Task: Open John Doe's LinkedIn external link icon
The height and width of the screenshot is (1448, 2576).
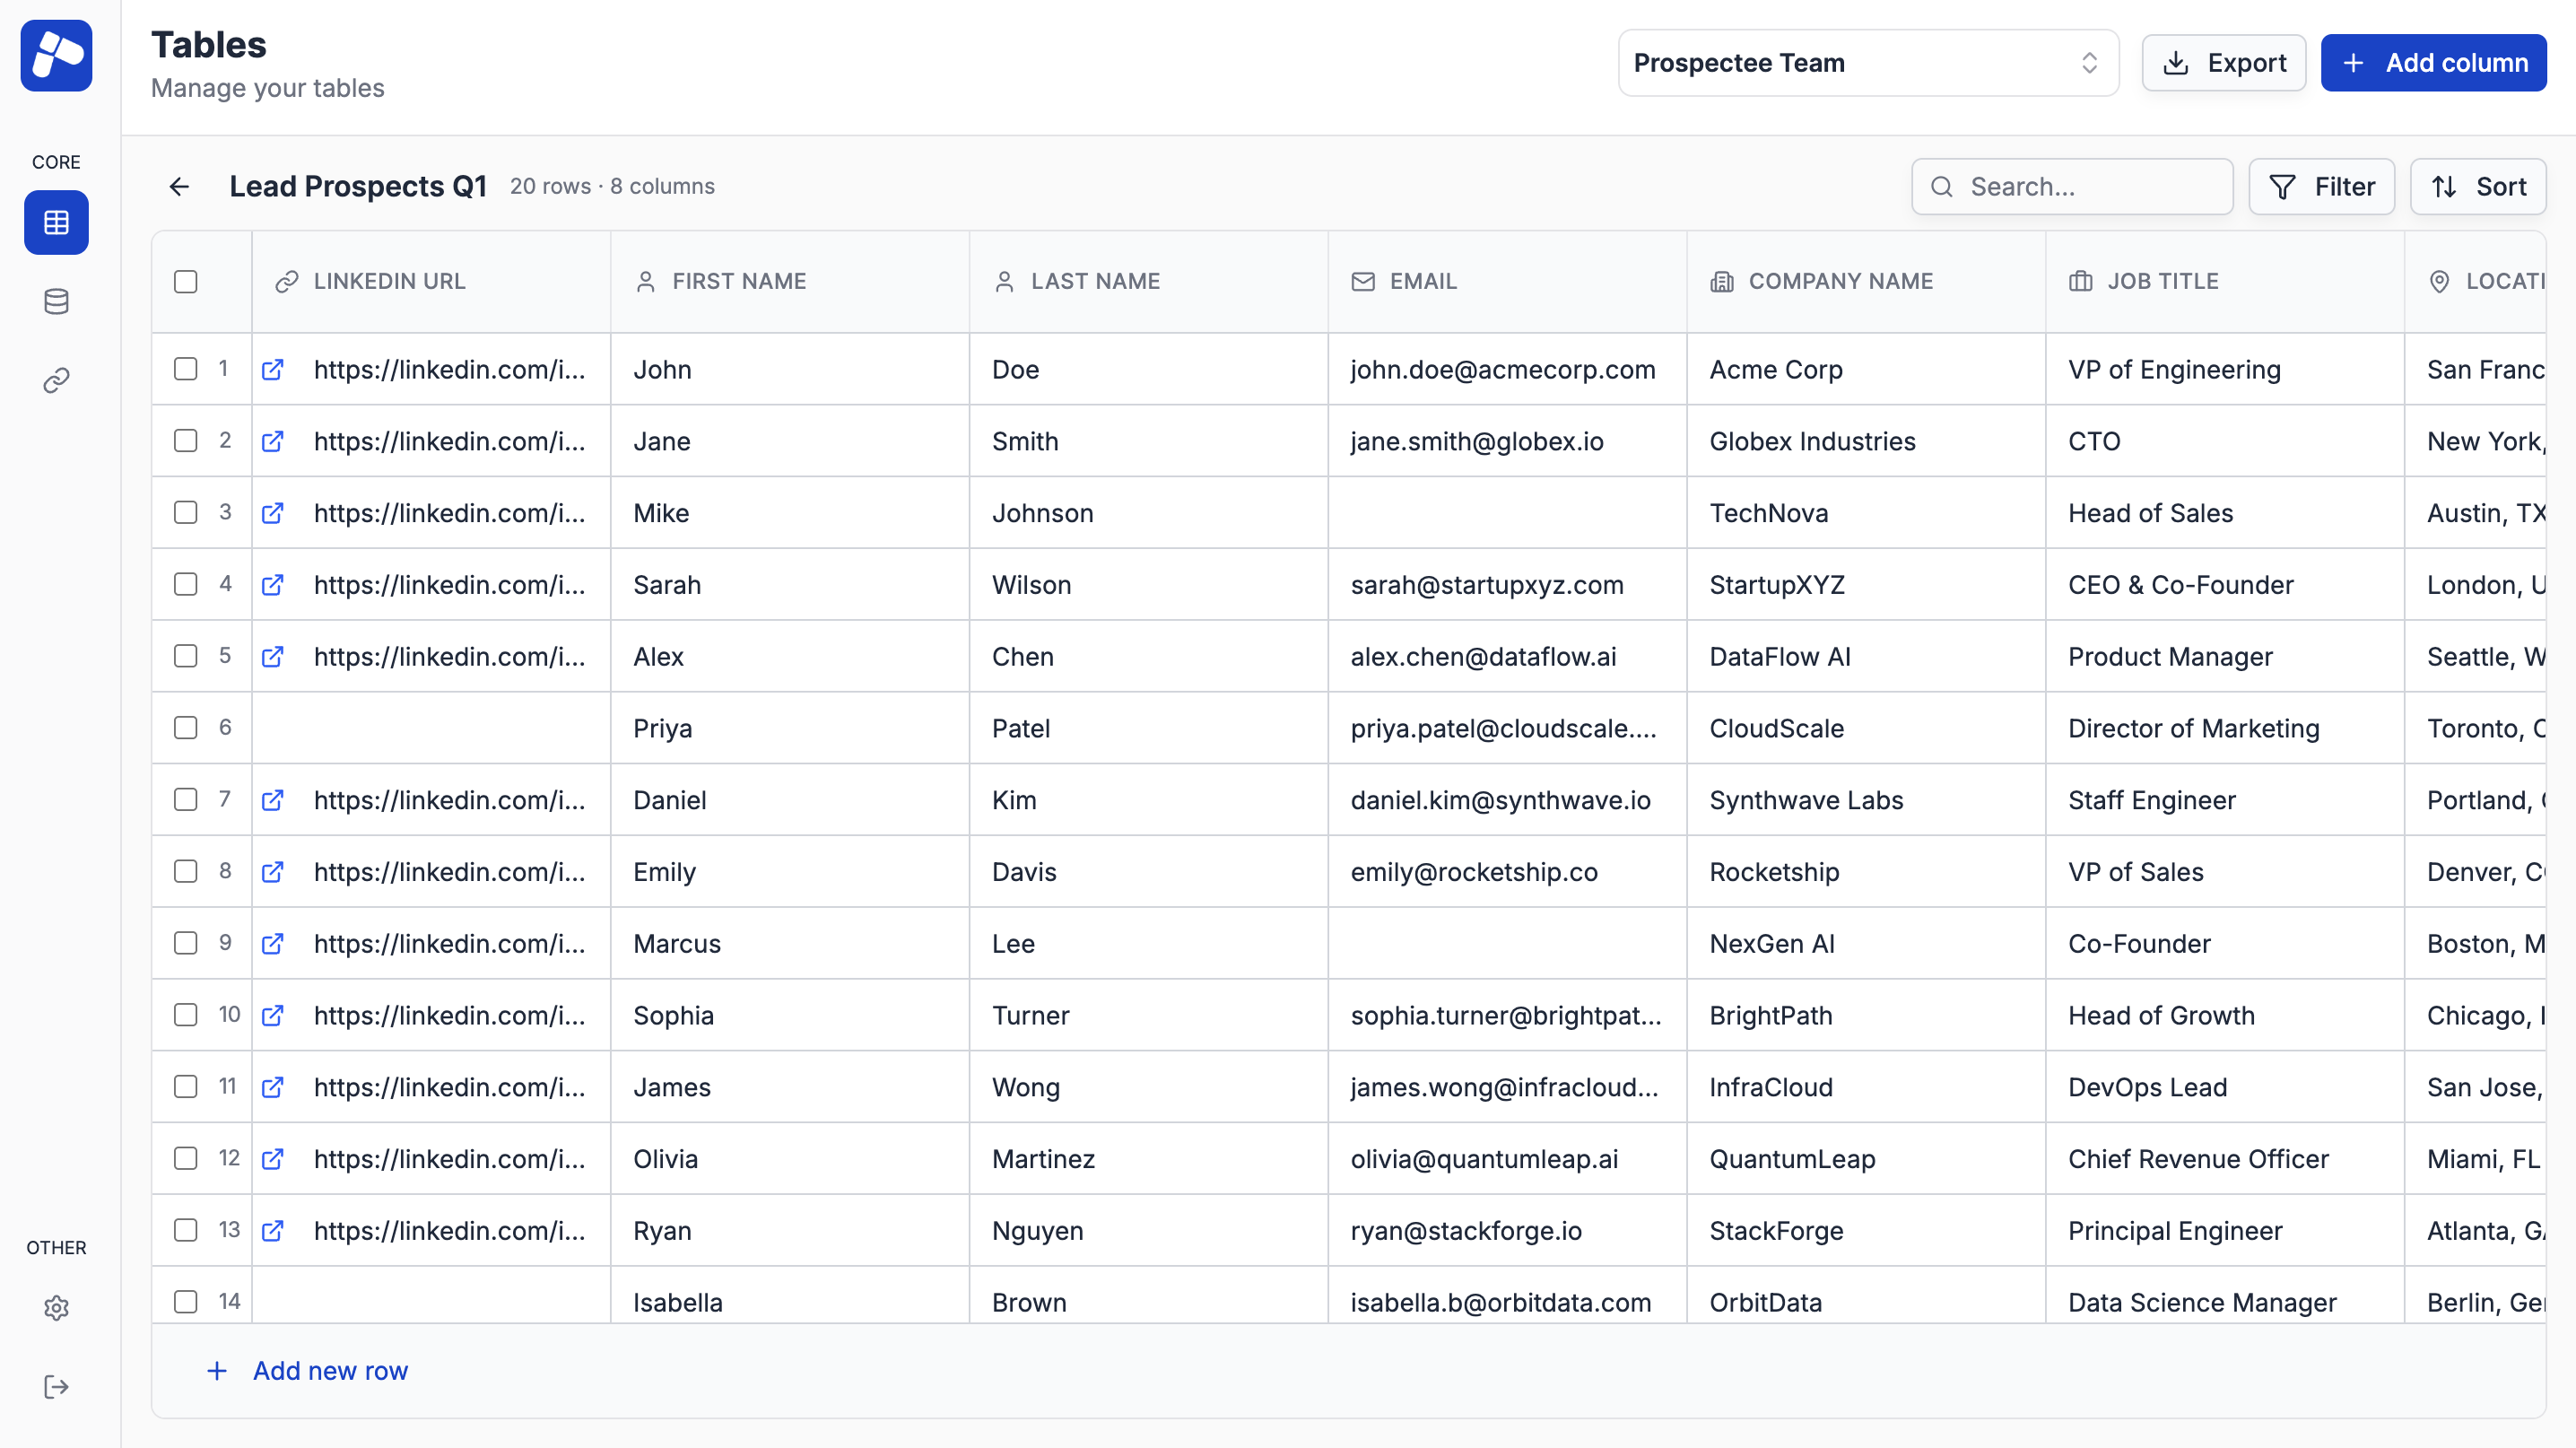Action: (273, 369)
